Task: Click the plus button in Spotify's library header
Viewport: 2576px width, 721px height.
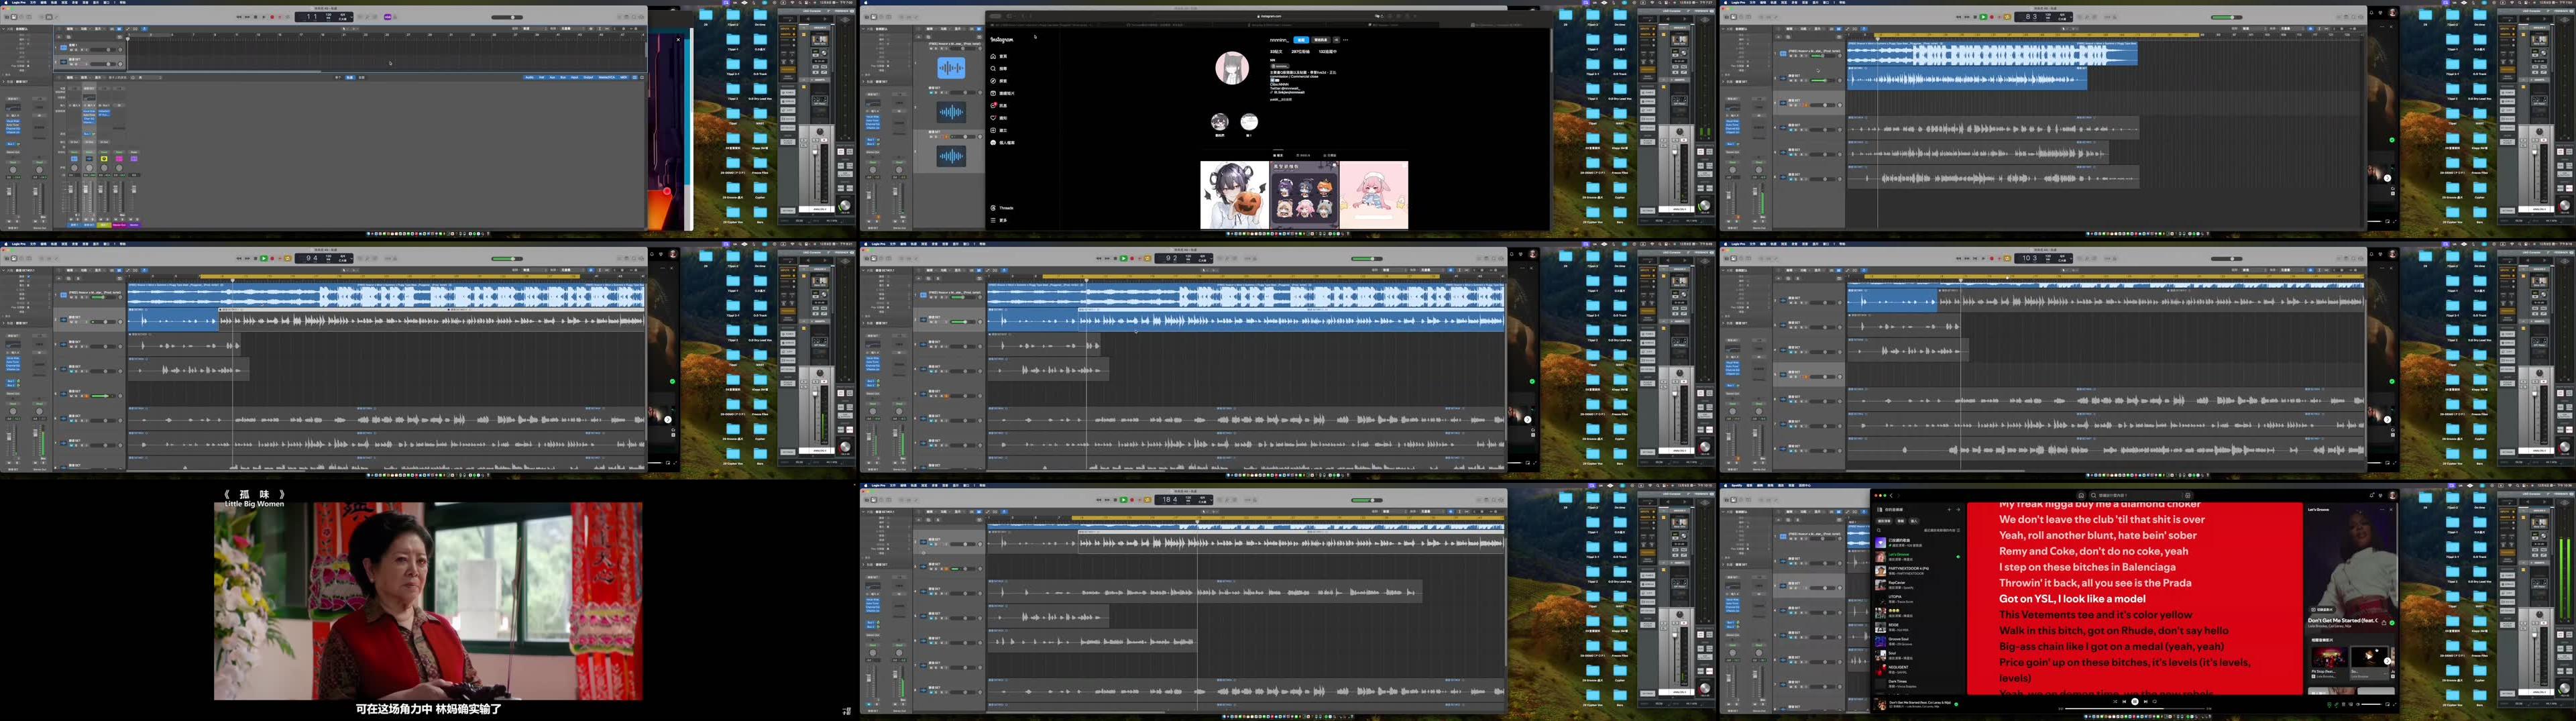Action: point(1949,510)
